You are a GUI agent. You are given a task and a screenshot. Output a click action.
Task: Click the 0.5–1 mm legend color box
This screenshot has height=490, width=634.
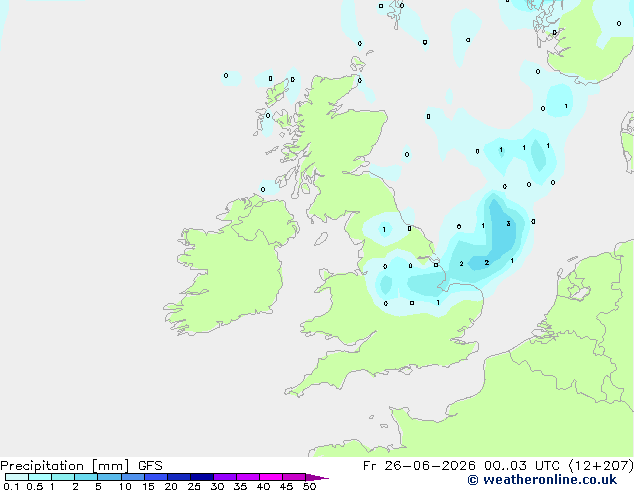tap(40, 477)
